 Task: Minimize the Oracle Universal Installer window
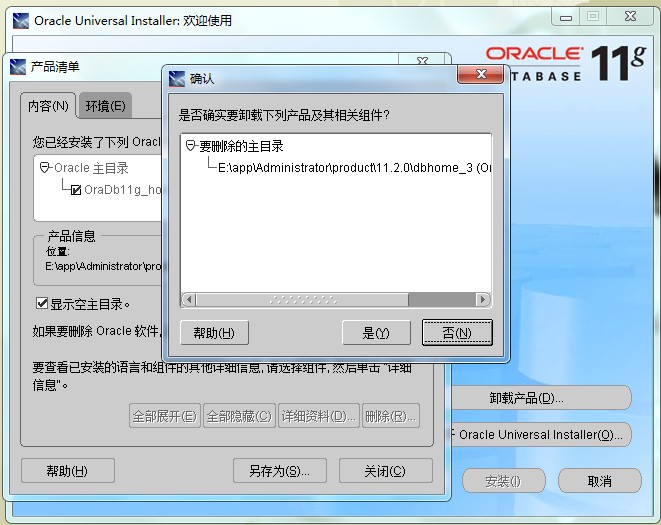coord(566,17)
